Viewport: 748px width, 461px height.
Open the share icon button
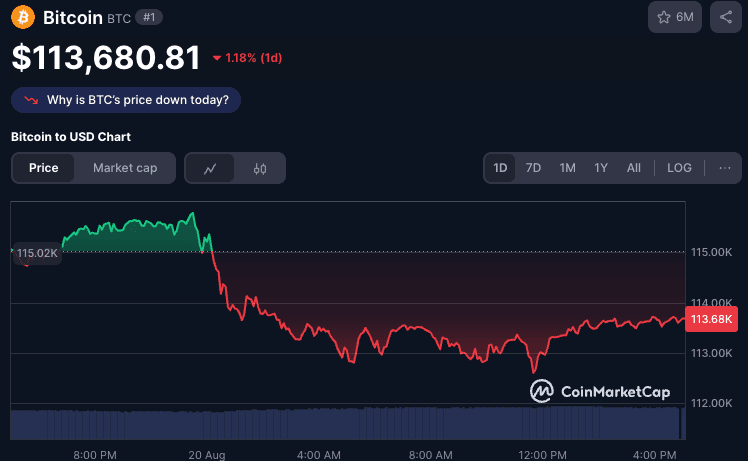click(x=726, y=17)
